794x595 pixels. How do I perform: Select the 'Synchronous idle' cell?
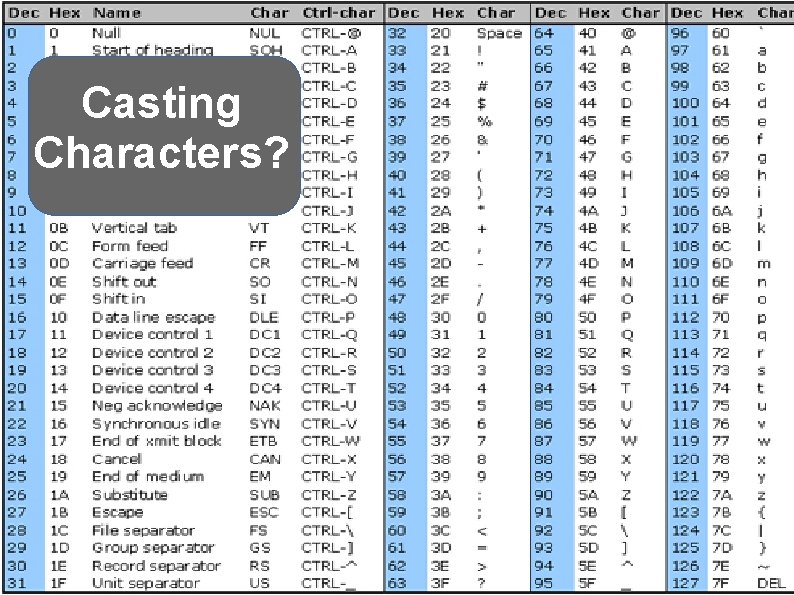tap(156, 424)
